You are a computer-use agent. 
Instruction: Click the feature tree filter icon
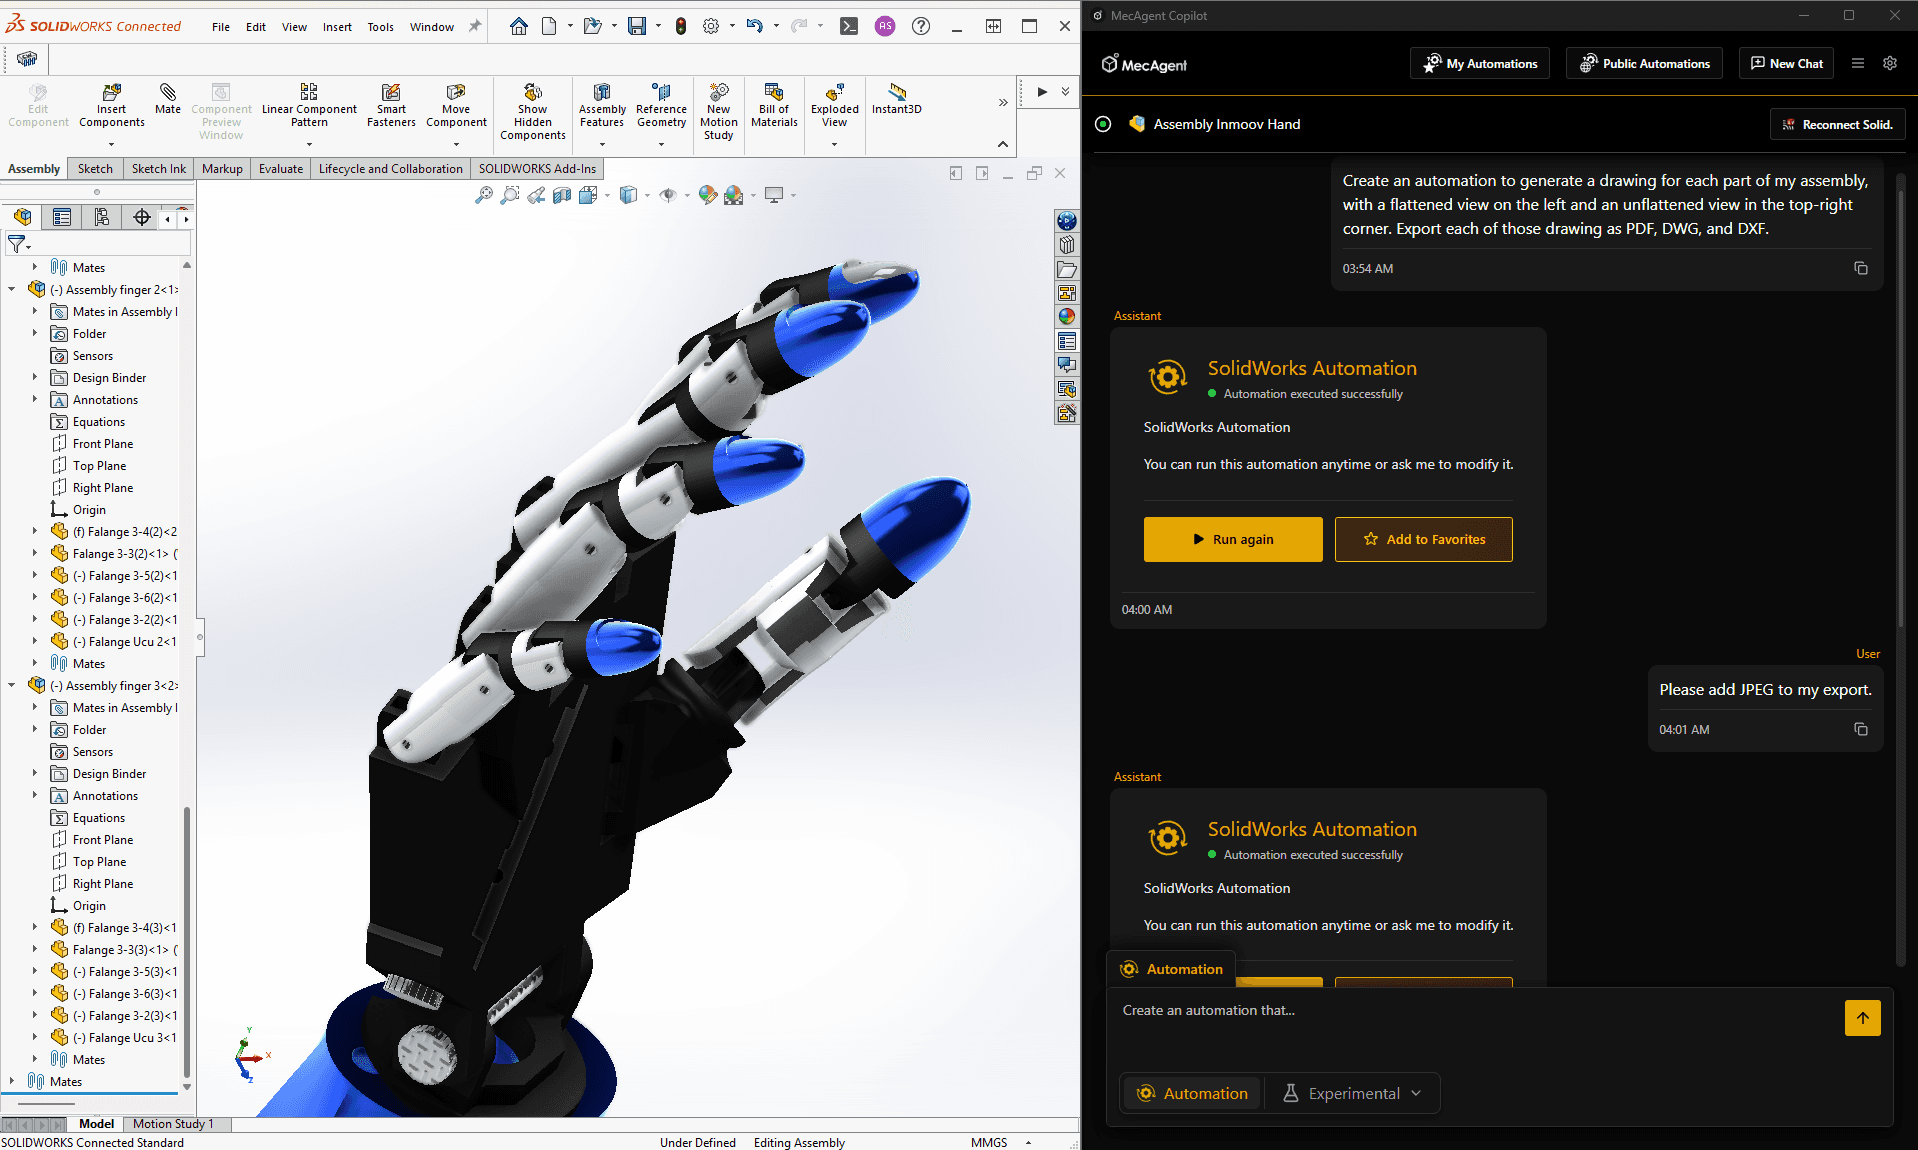[17, 243]
